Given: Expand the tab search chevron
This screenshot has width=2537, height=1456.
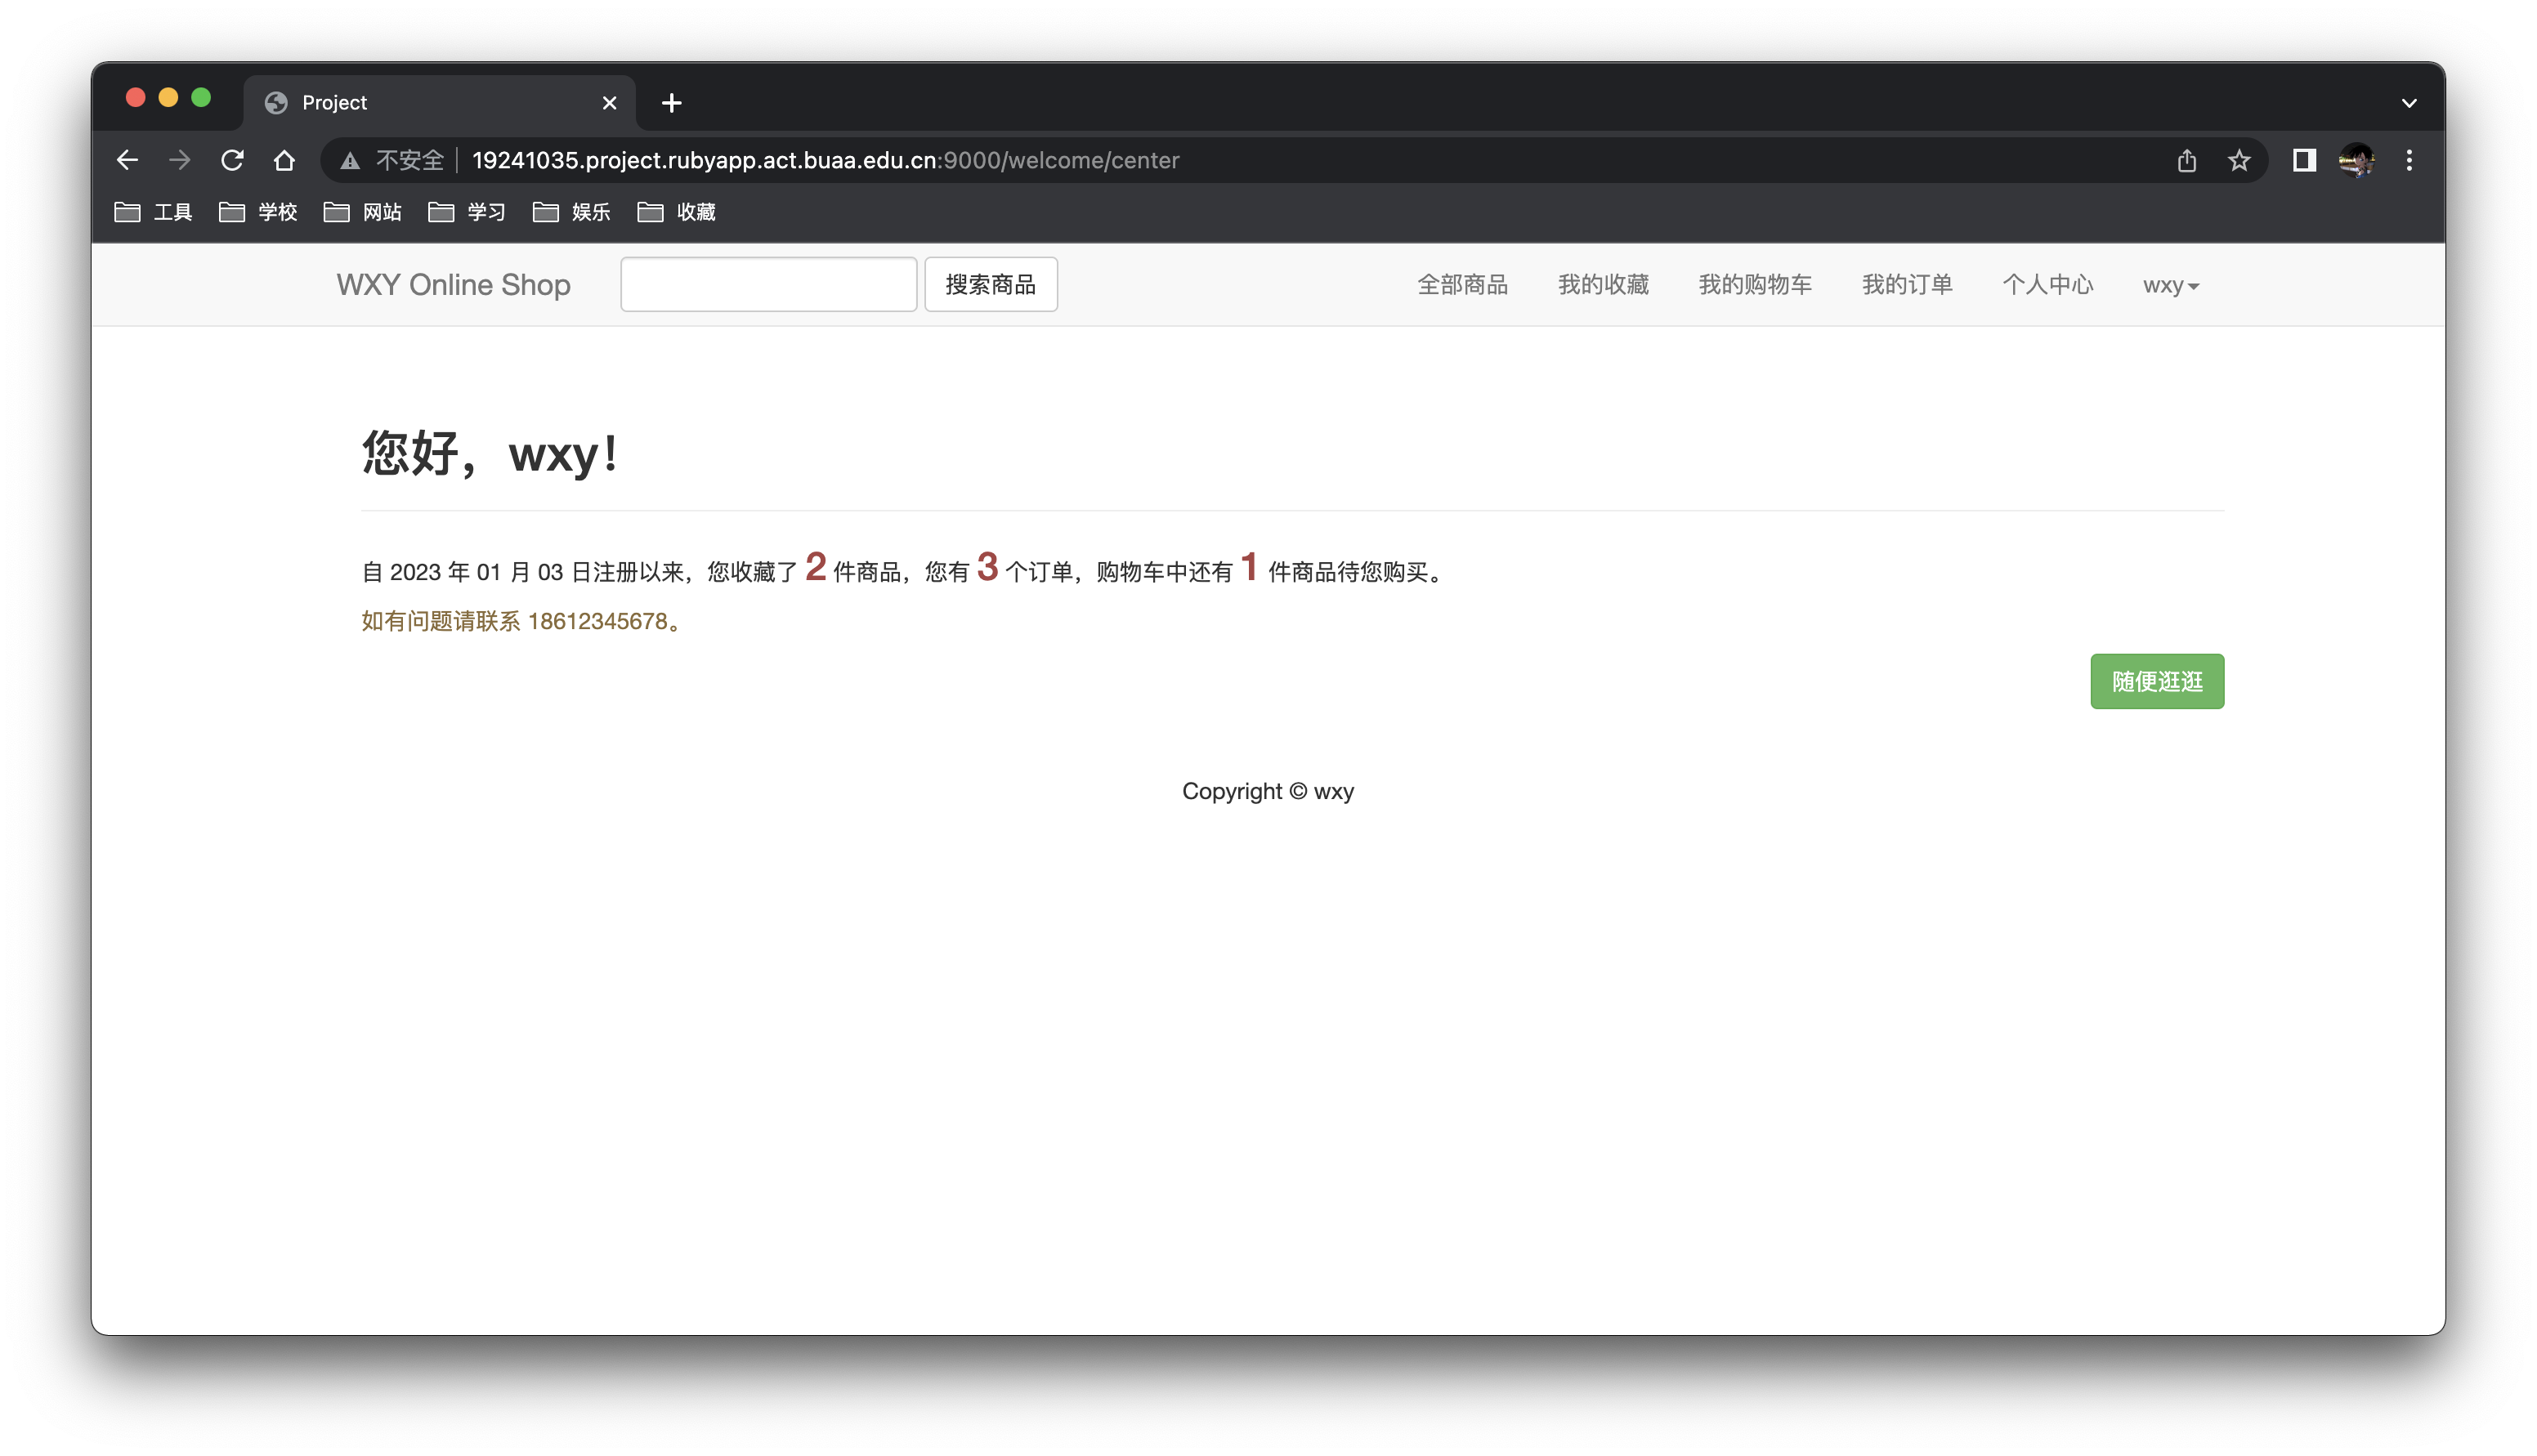Looking at the screenshot, I should coord(2409,103).
